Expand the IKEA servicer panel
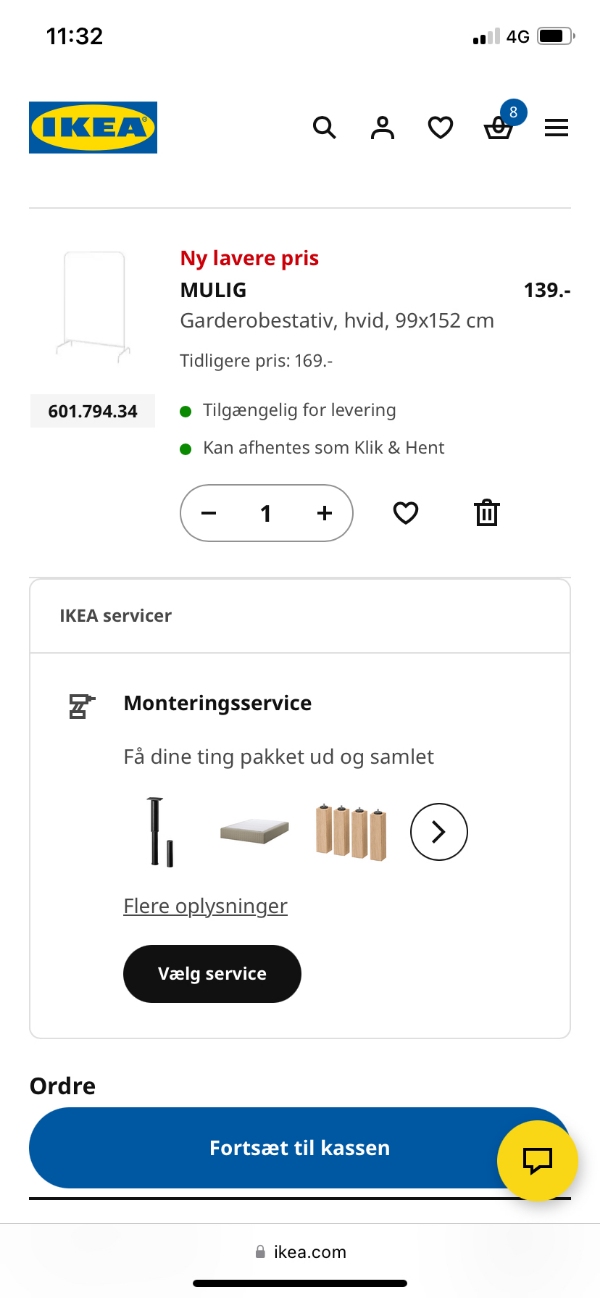The image size is (600, 1298). click(116, 615)
